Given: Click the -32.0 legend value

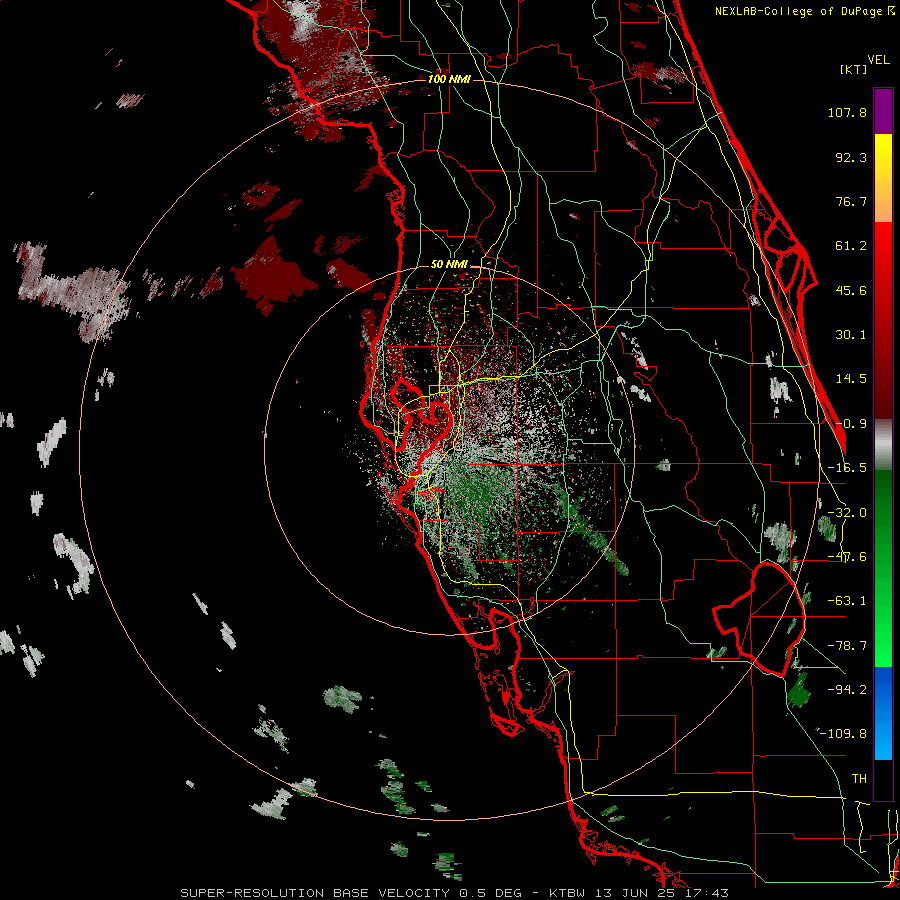Looking at the screenshot, I should [847, 513].
